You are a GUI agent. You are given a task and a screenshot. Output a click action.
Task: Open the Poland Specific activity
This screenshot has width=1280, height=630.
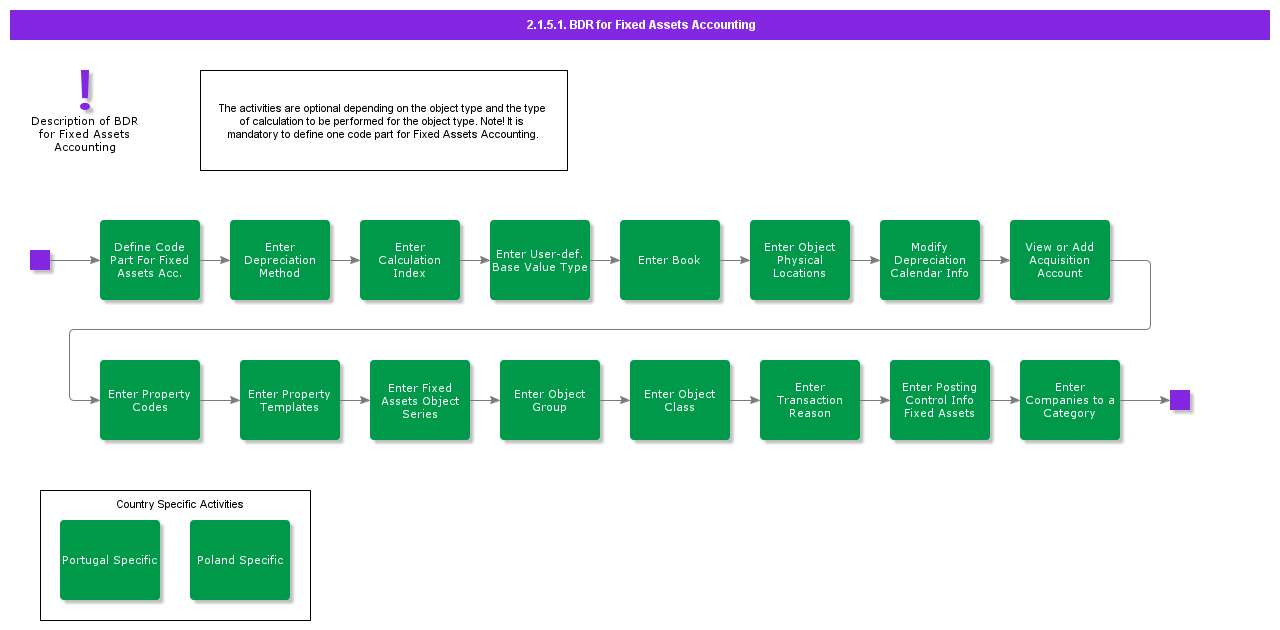point(240,560)
